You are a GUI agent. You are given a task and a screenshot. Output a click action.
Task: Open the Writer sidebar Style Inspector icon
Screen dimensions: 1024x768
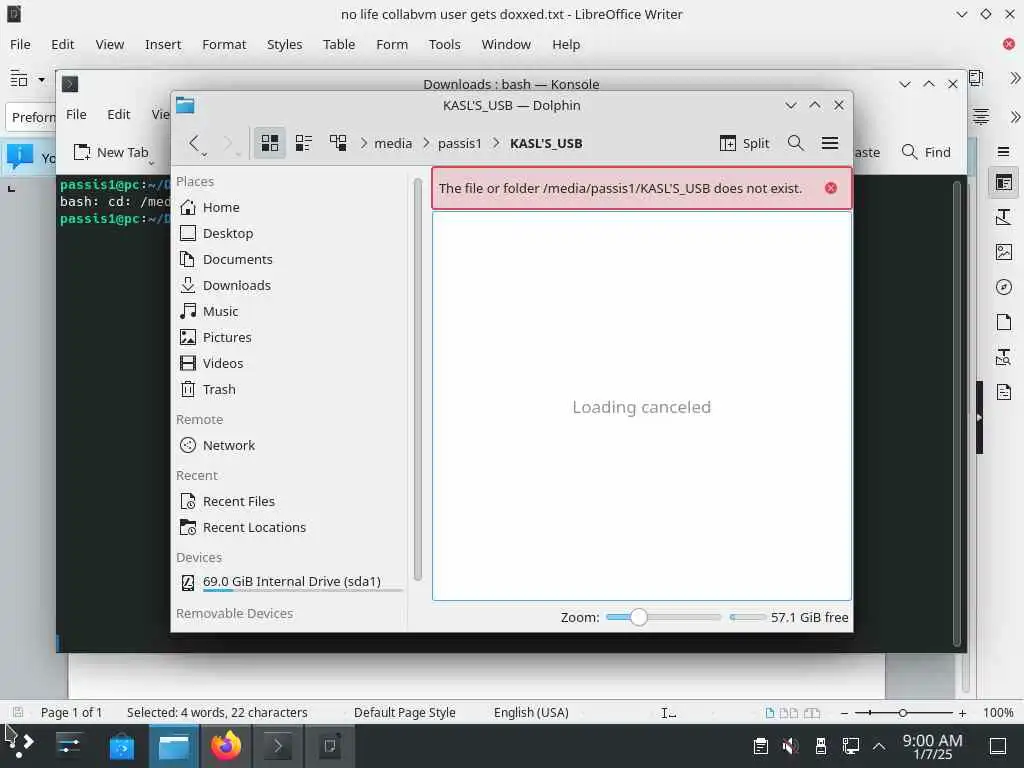tap(1004, 357)
